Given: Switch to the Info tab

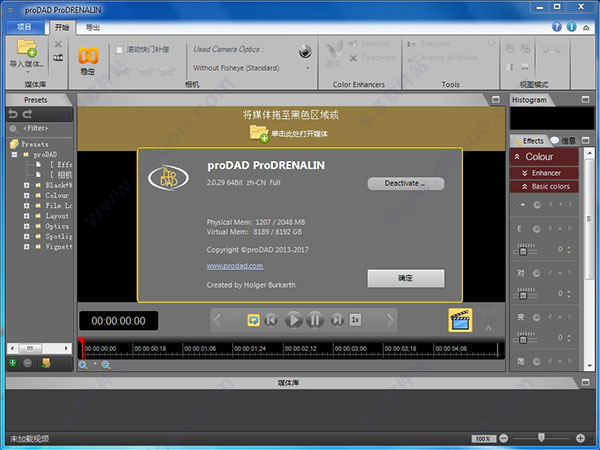Looking at the screenshot, I should 564,141.
